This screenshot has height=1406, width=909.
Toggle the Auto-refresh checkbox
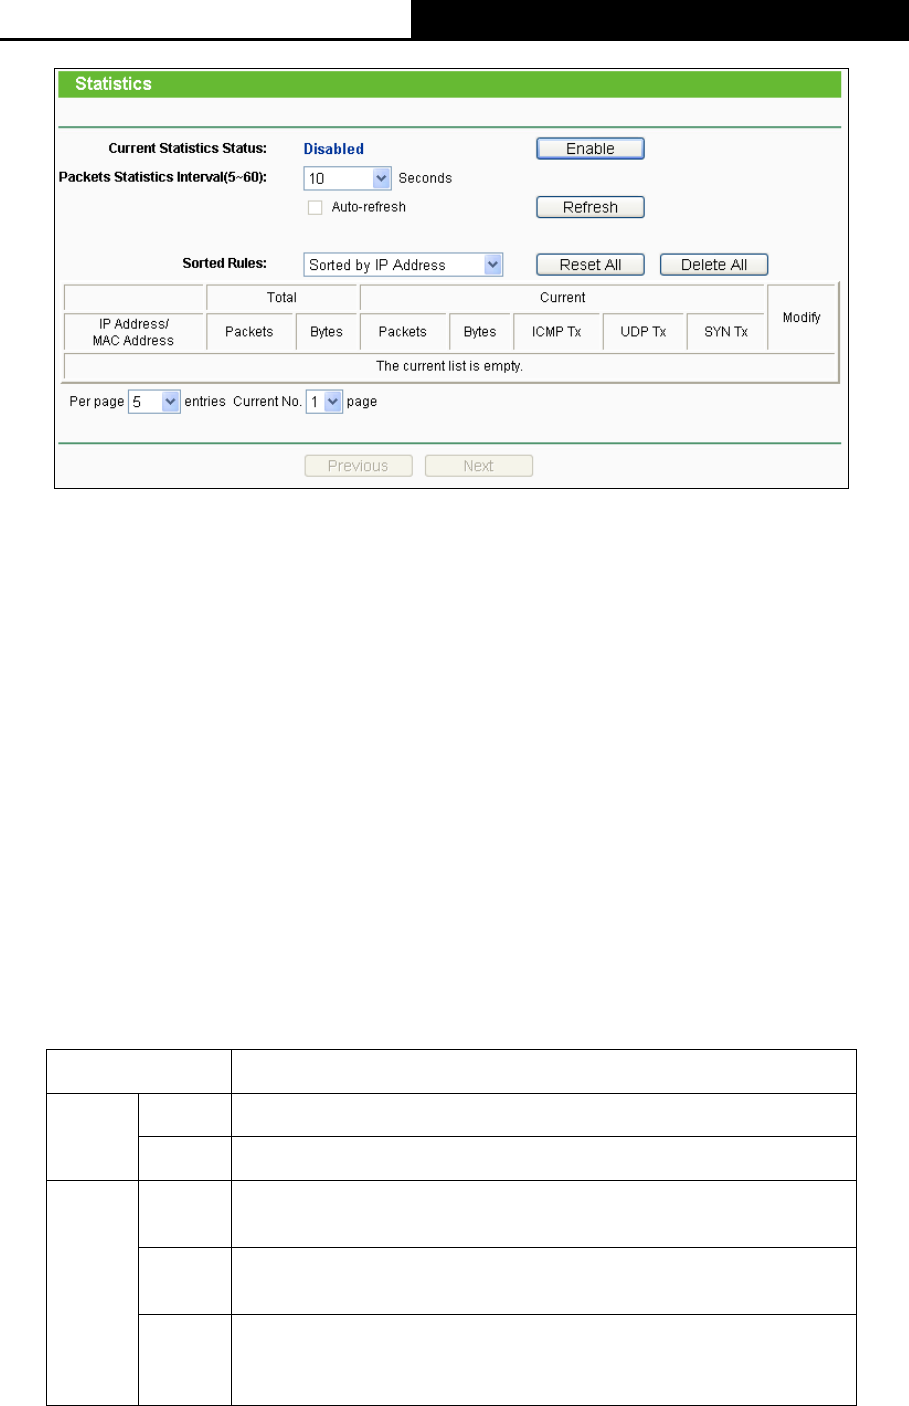click(x=315, y=208)
